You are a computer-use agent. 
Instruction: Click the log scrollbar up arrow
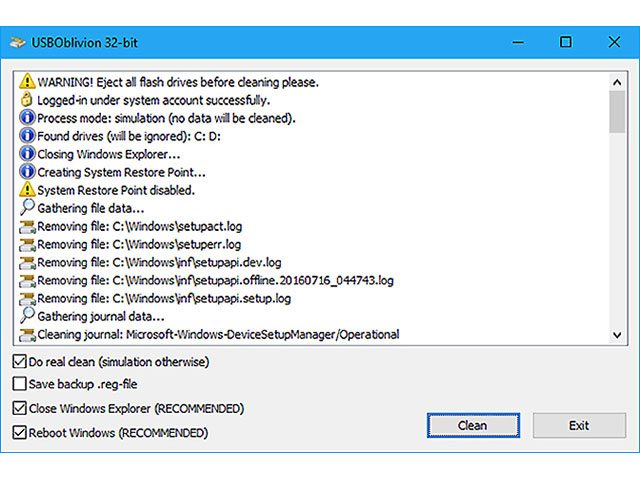(x=617, y=79)
